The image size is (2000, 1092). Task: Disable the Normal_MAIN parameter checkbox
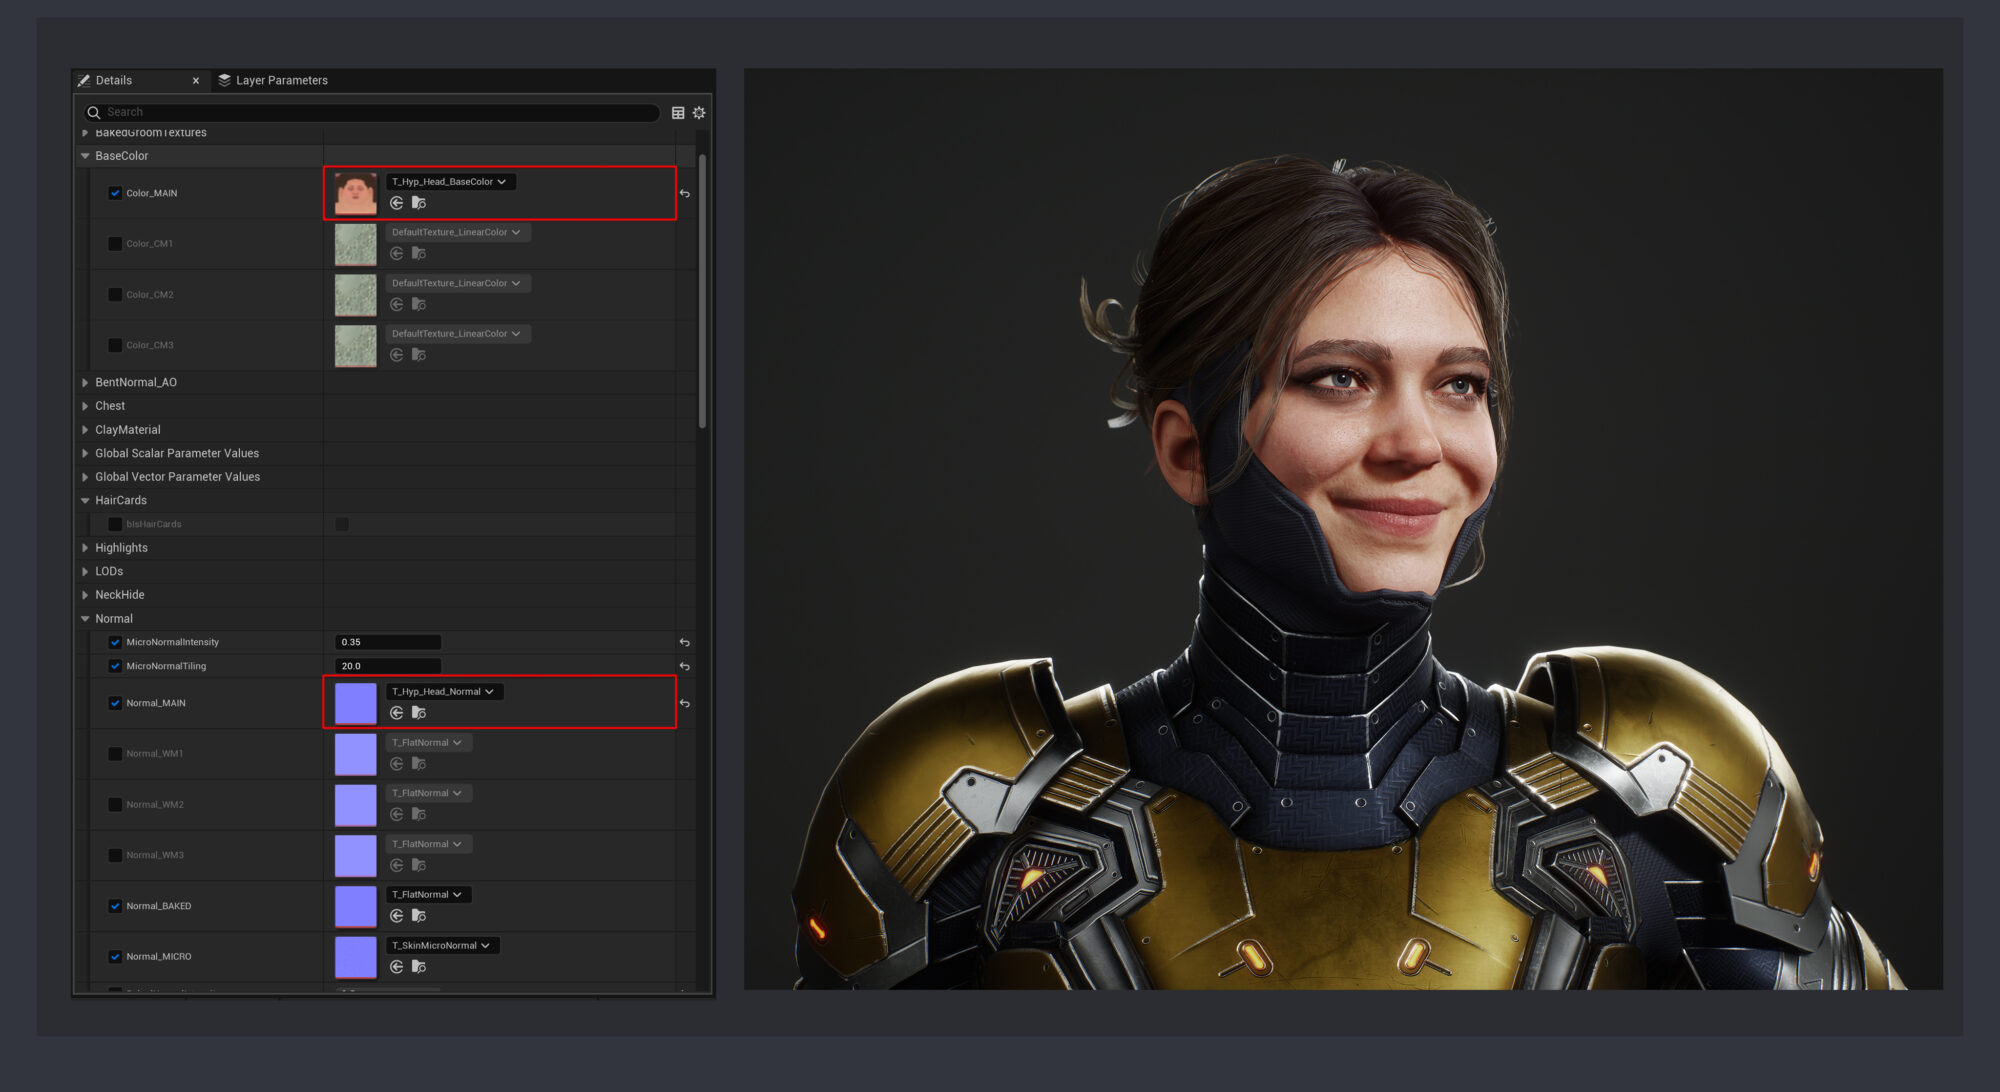pyautogui.click(x=115, y=703)
